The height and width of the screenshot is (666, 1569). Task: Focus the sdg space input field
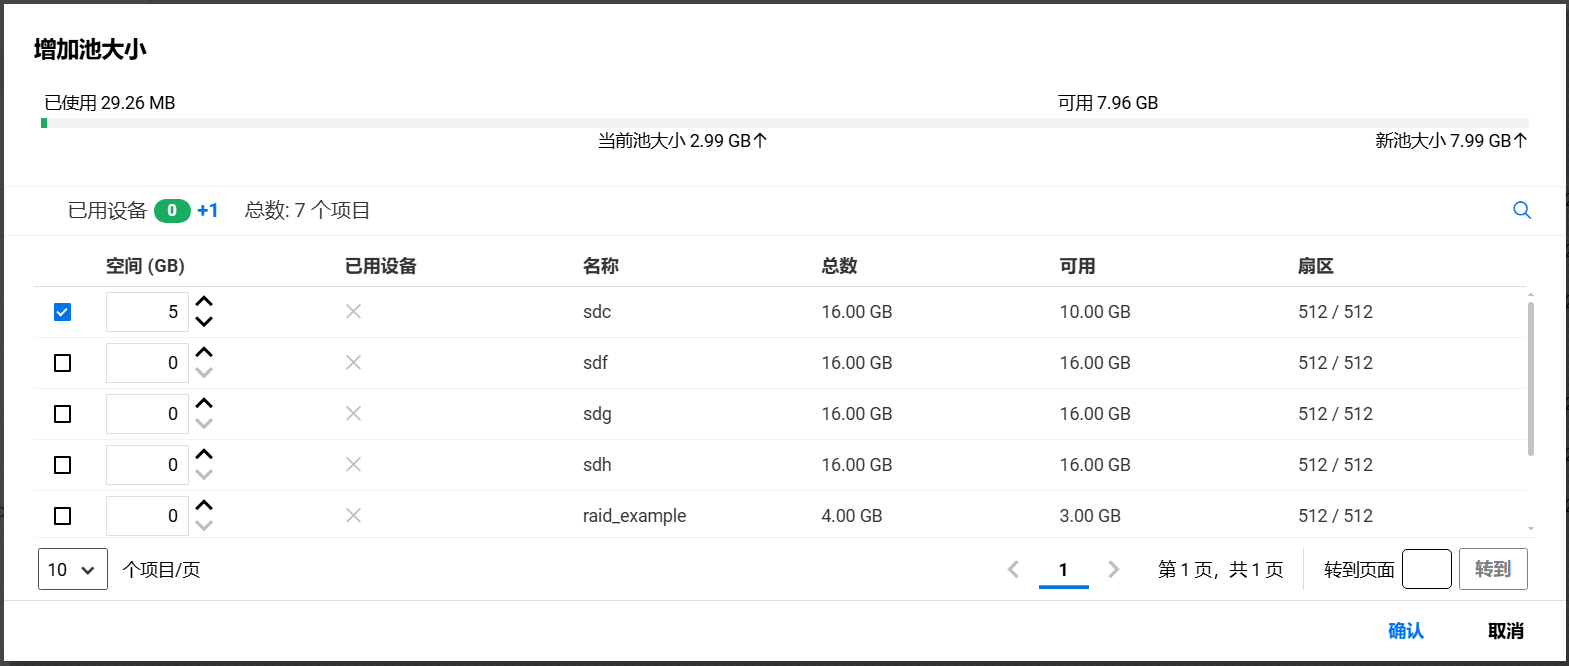pos(147,414)
